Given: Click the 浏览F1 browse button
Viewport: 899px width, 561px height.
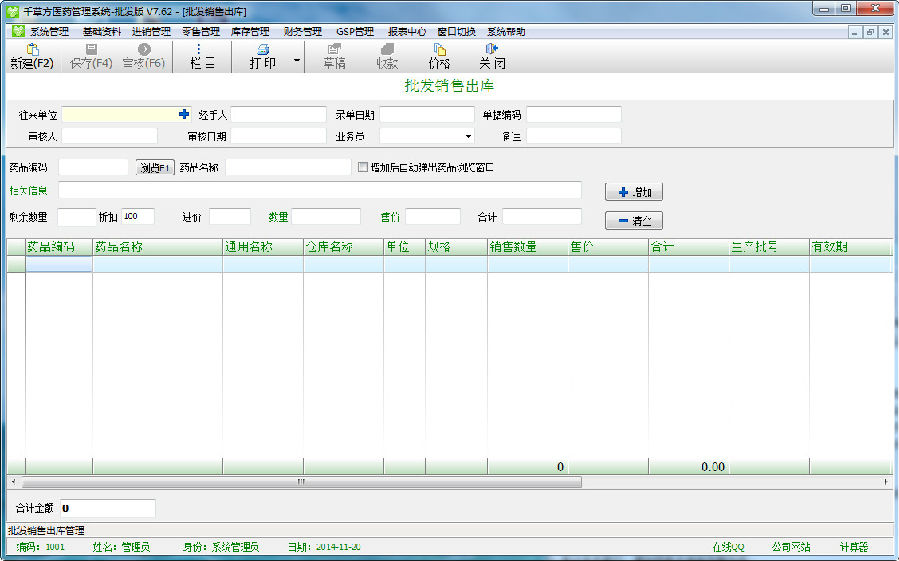Looking at the screenshot, I should (155, 167).
